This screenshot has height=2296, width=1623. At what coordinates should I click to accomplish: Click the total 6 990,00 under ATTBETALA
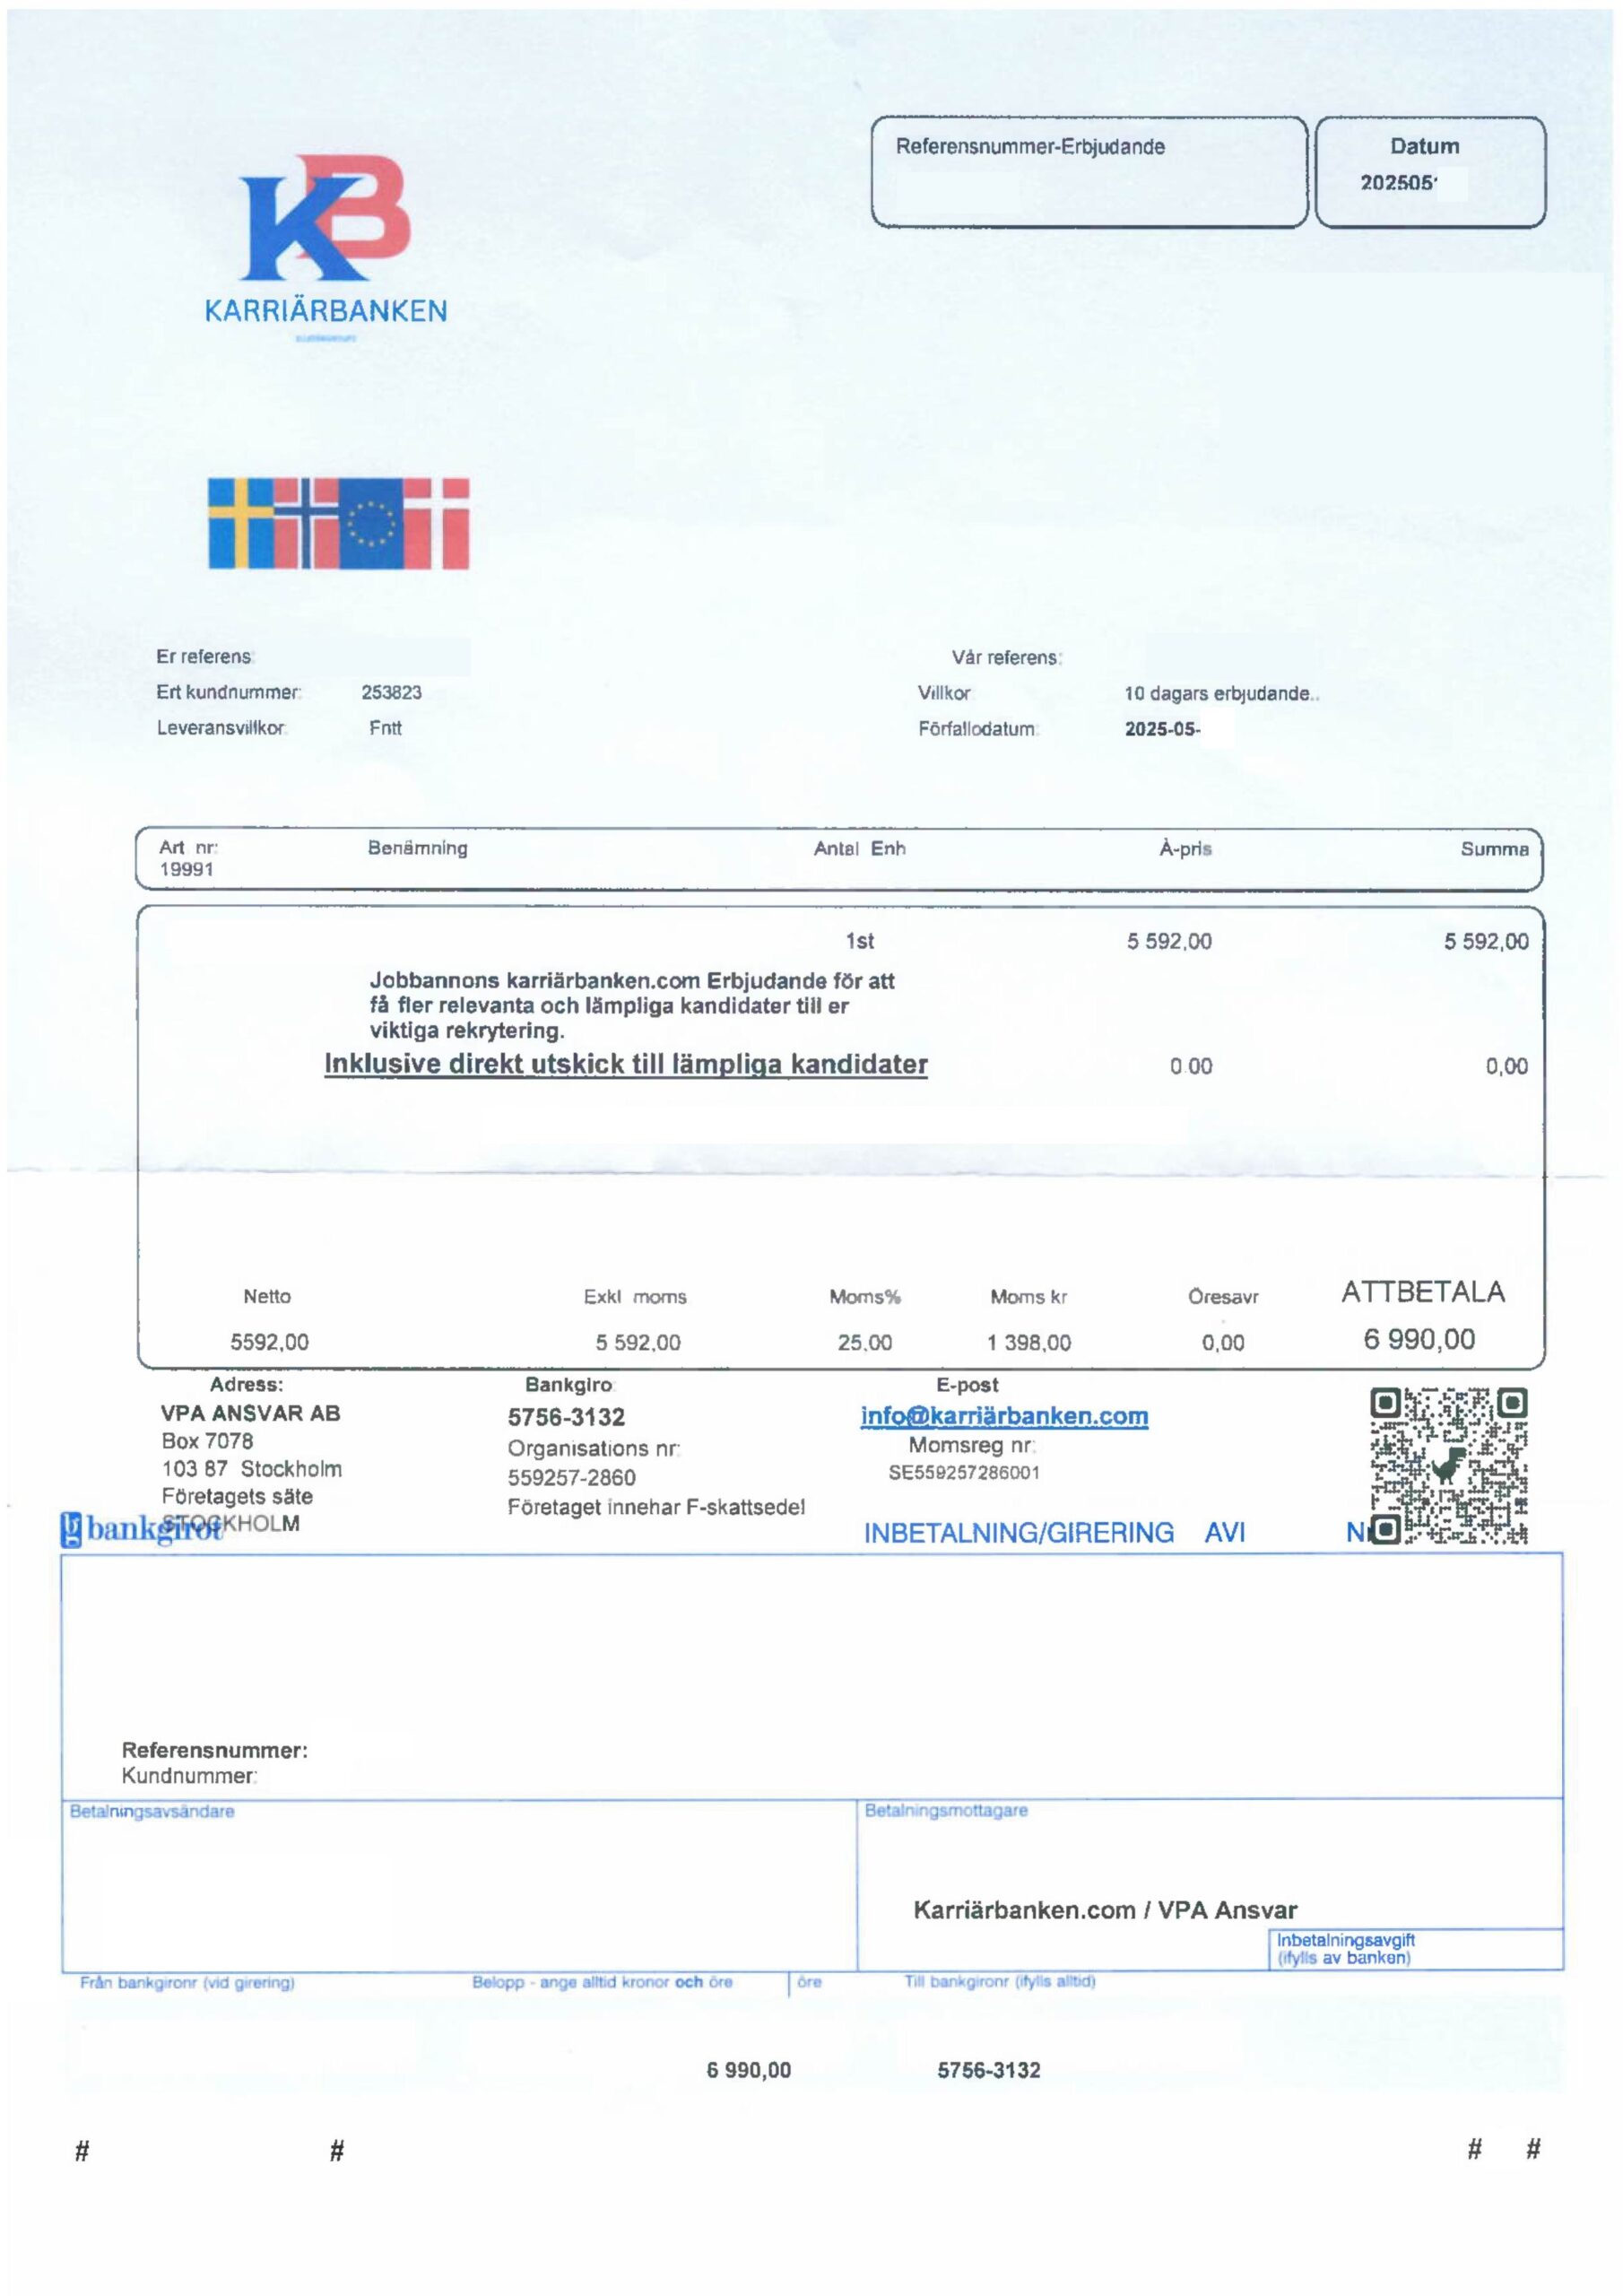(x=1419, y=1339)
